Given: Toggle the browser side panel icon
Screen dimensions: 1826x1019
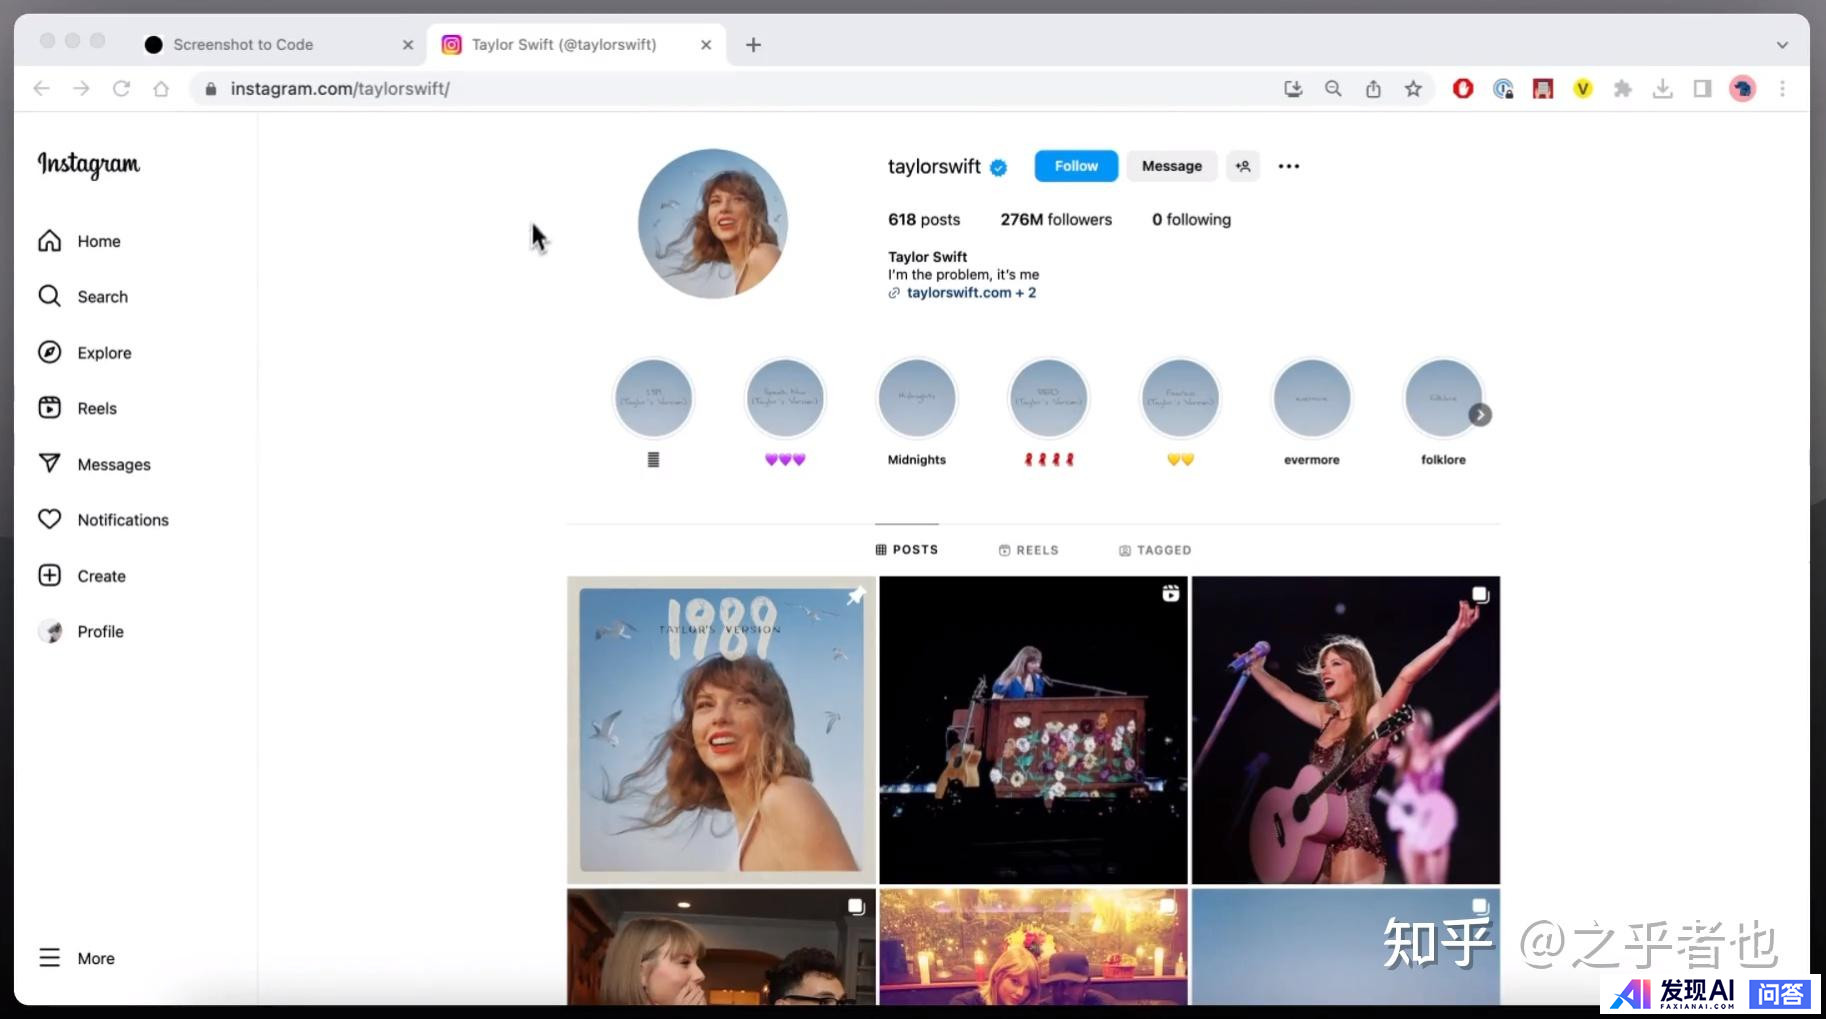Looking at the screenshot, I should 1702,89.
